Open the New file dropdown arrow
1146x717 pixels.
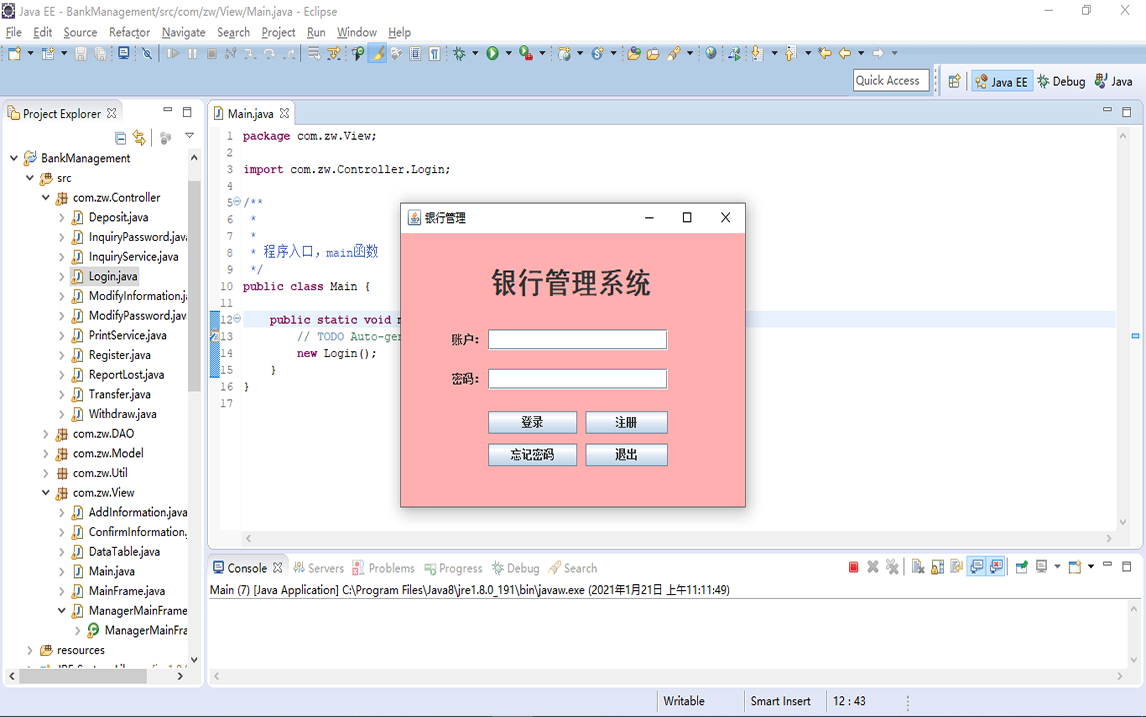(x=31, y=53)
